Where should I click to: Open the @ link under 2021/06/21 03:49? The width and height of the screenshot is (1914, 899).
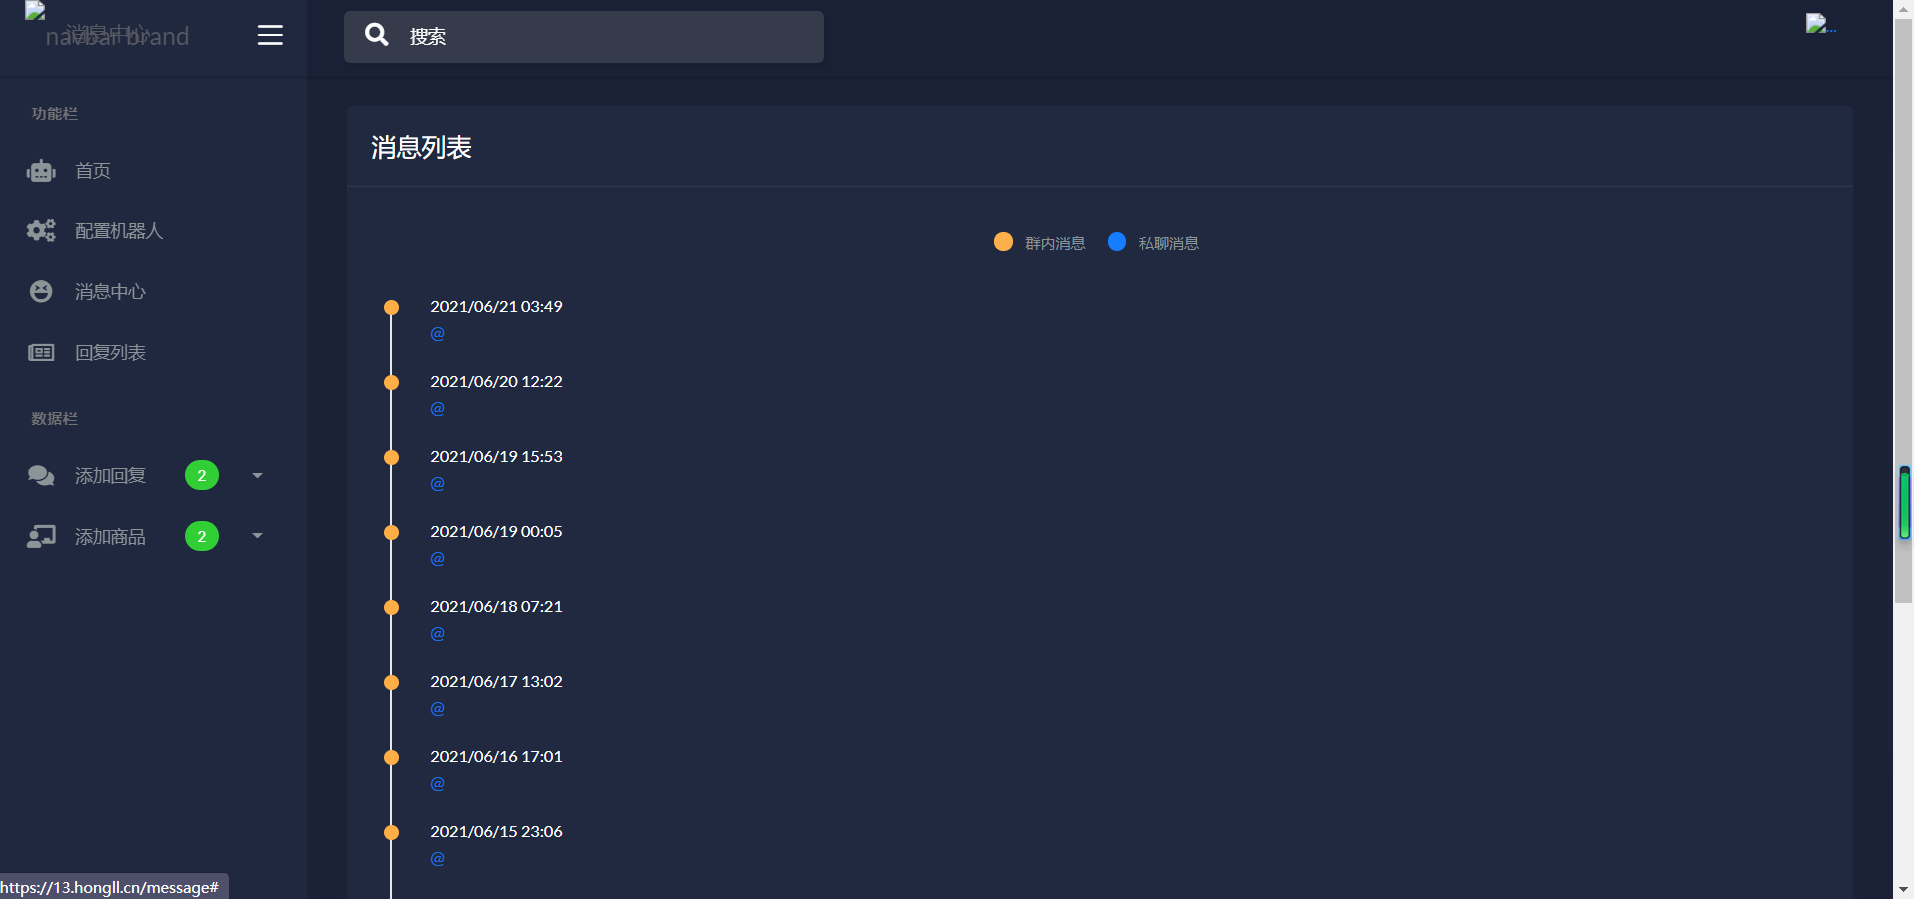pyautogui.click(x=437, y=334)
